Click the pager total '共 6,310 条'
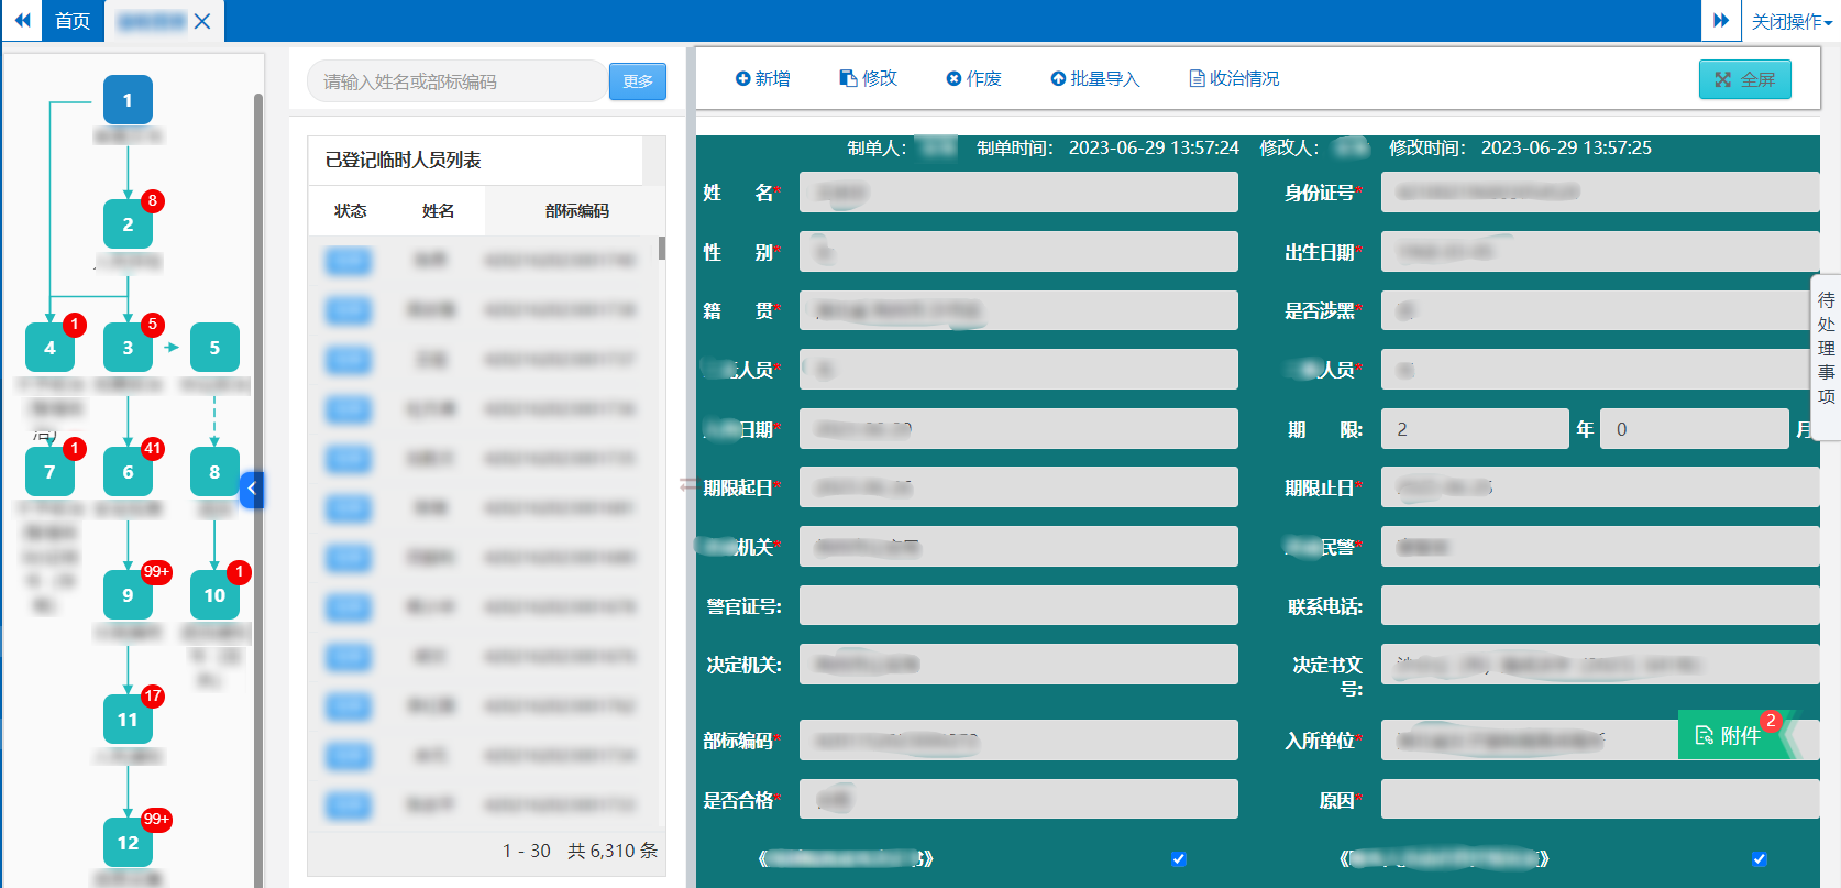 click(x=613, y=851)
